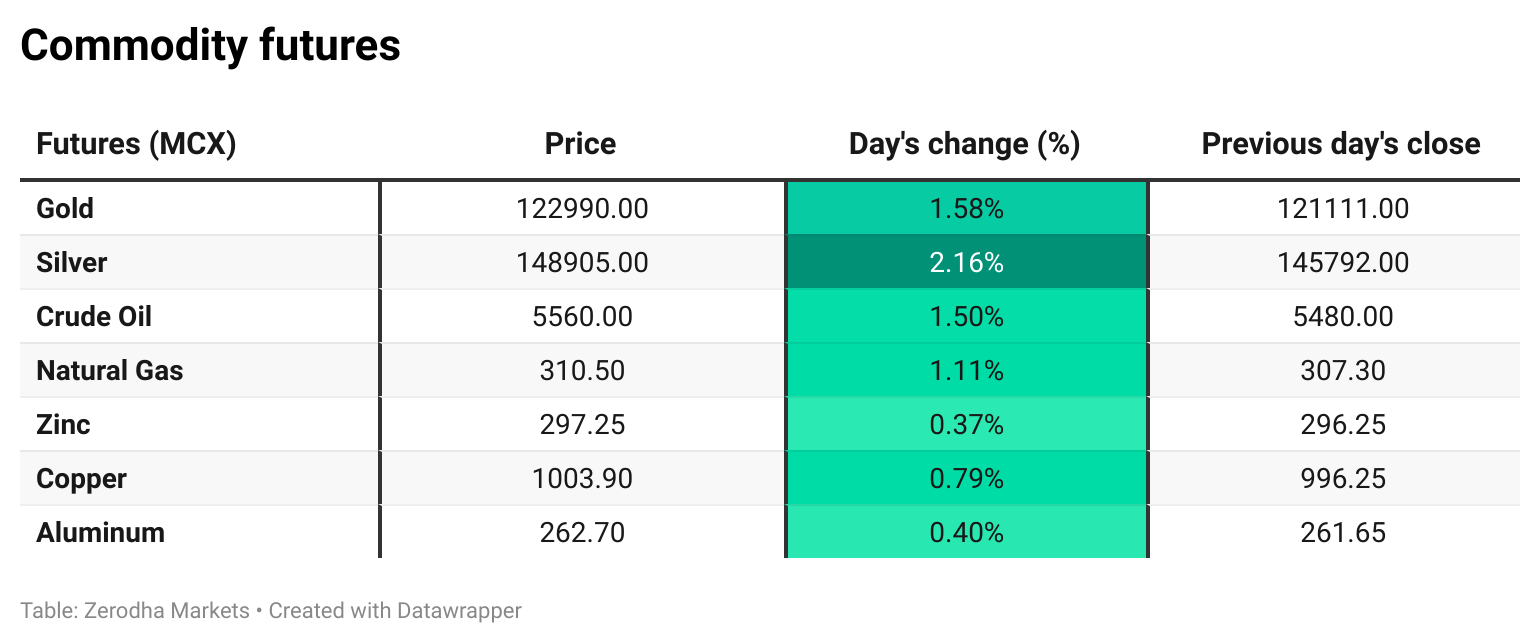The width and height of the screenshot is (1540, 644).
Task: Select the Natural Gas row label
Action: point(110,371)
